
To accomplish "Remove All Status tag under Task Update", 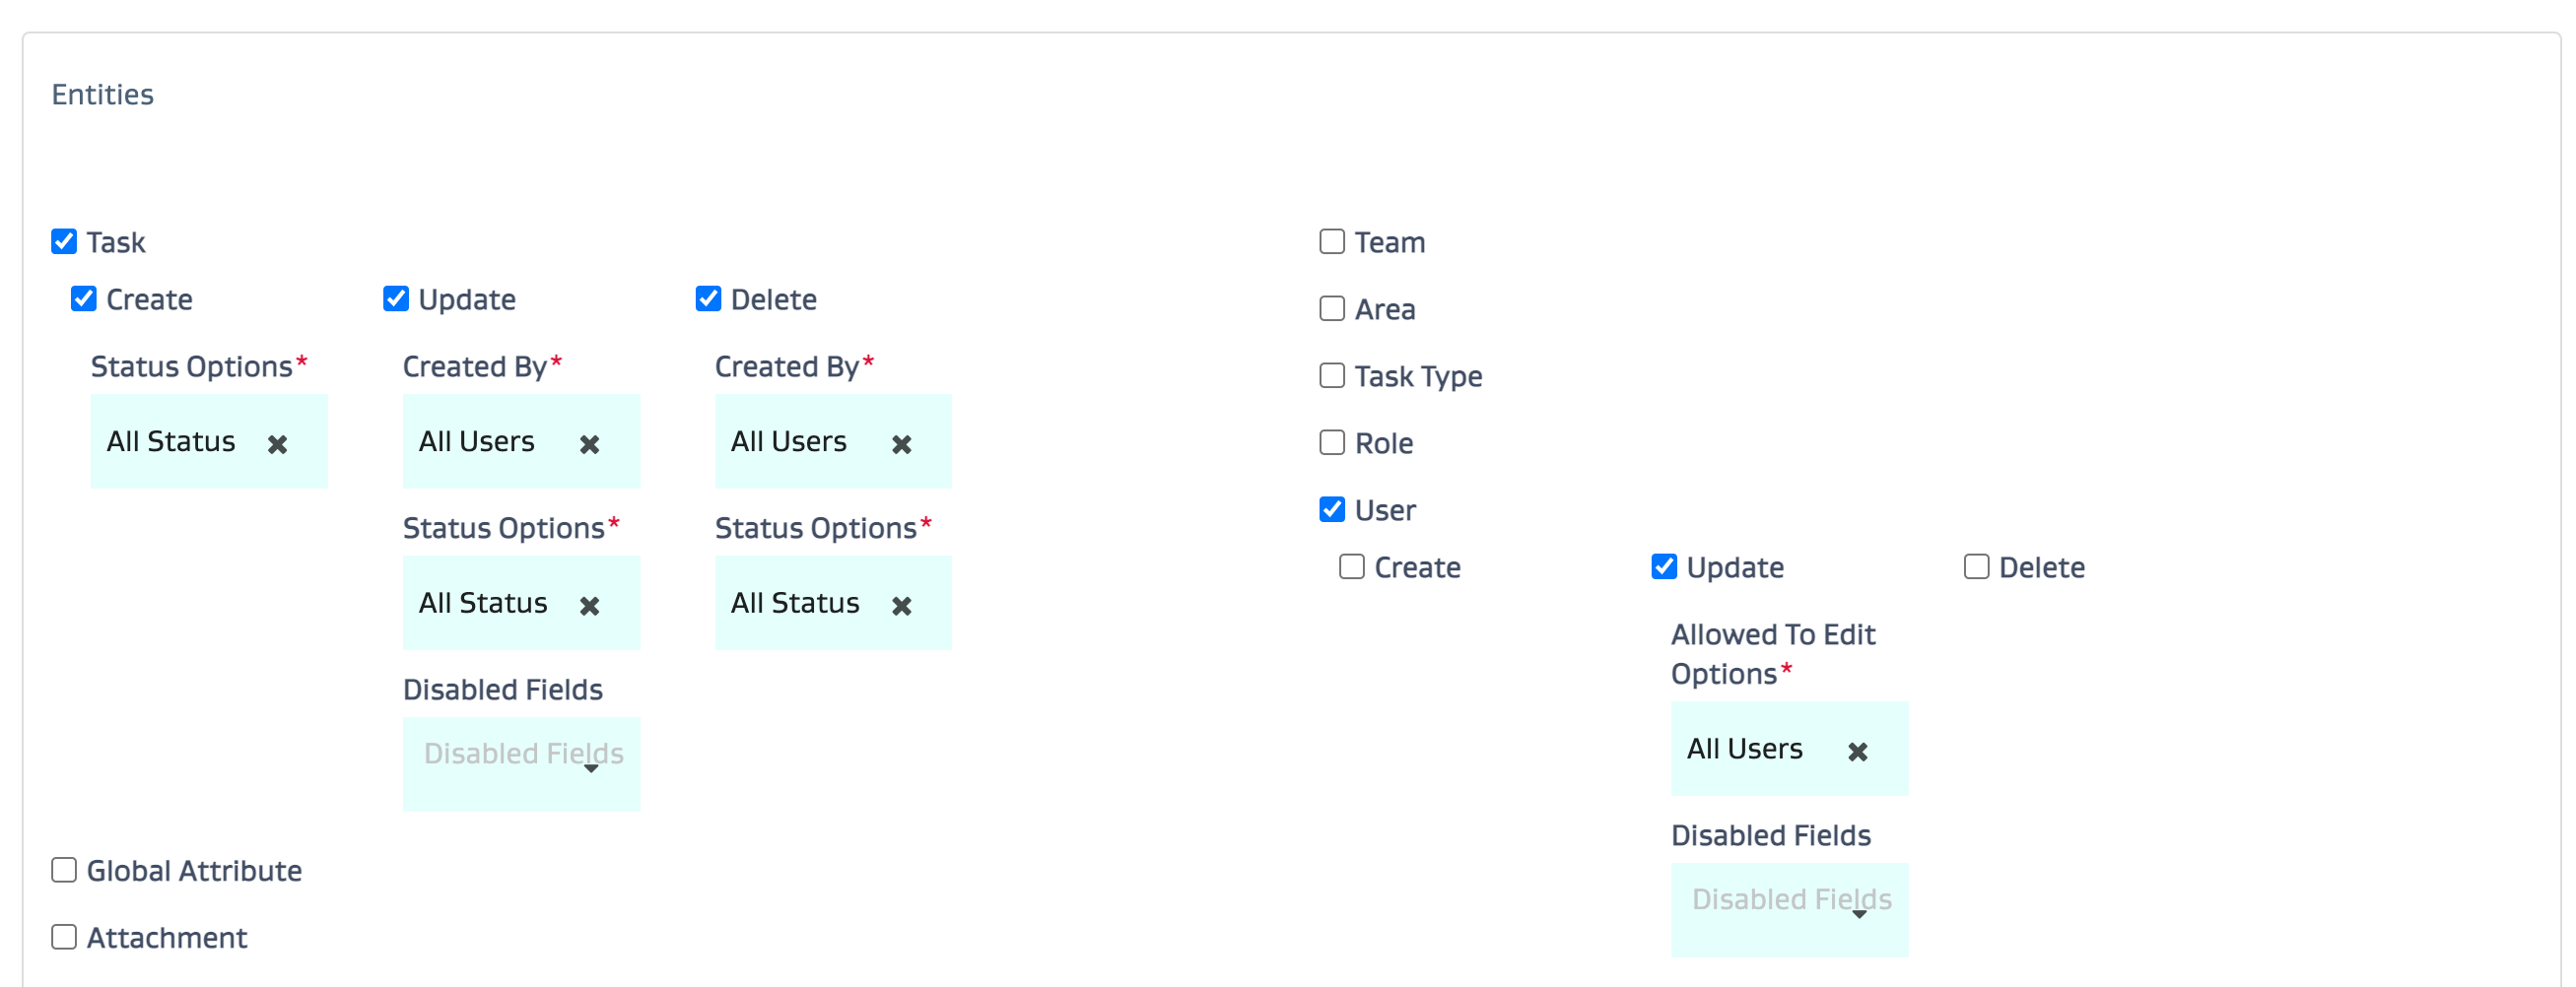I will (x=589, y=605).
